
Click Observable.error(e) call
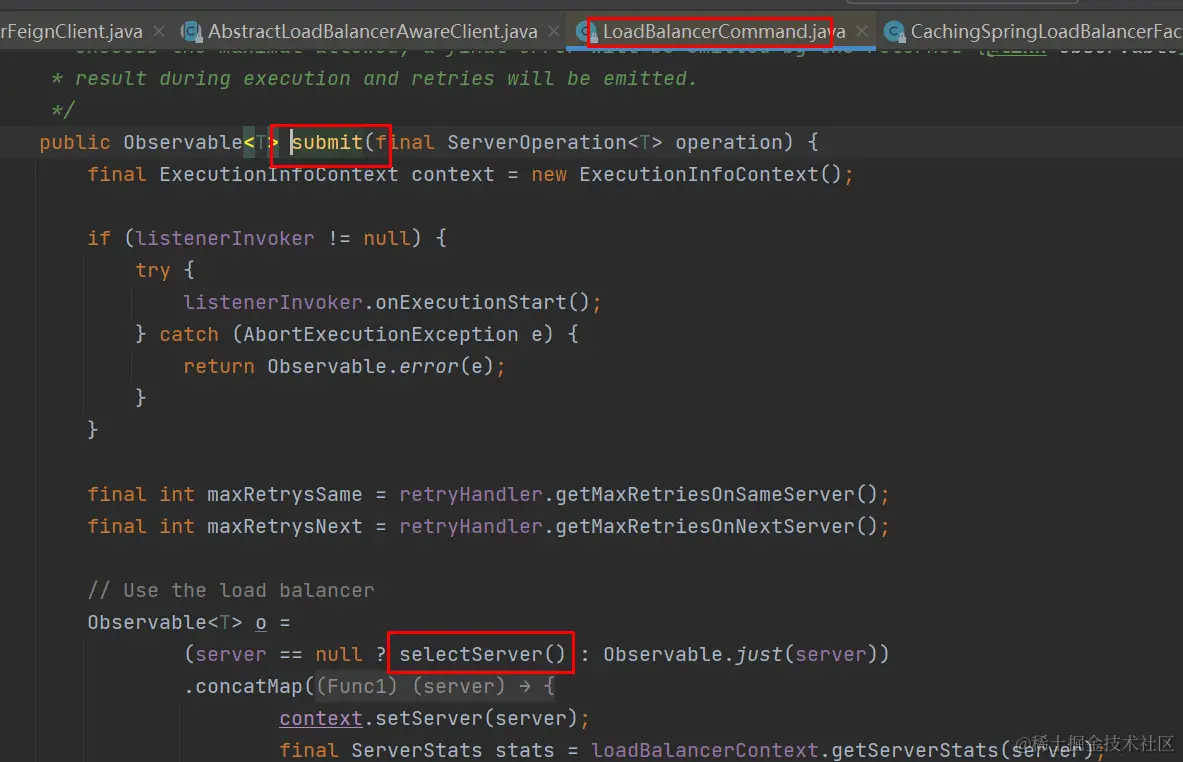pyautogui.click(x=379, y=367)
